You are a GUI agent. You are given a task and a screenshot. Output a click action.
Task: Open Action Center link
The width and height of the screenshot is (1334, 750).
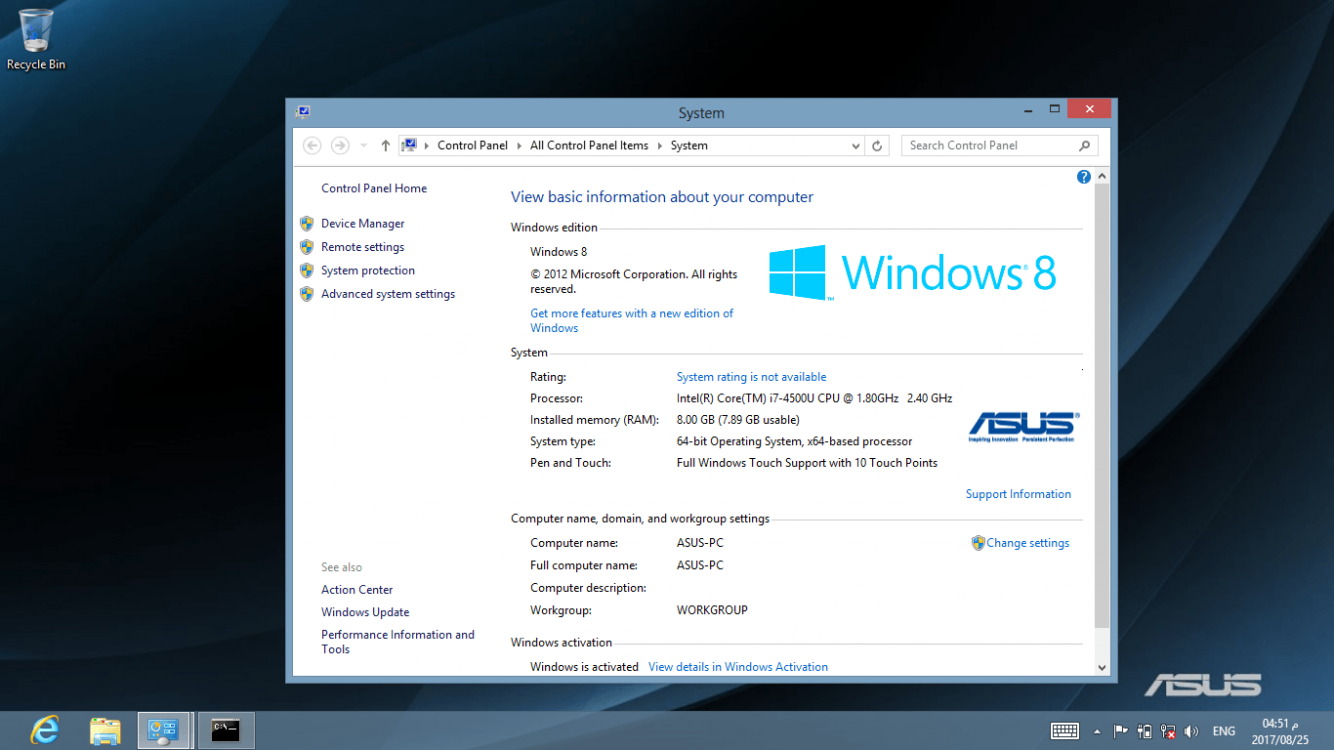(x=357, y=590)
